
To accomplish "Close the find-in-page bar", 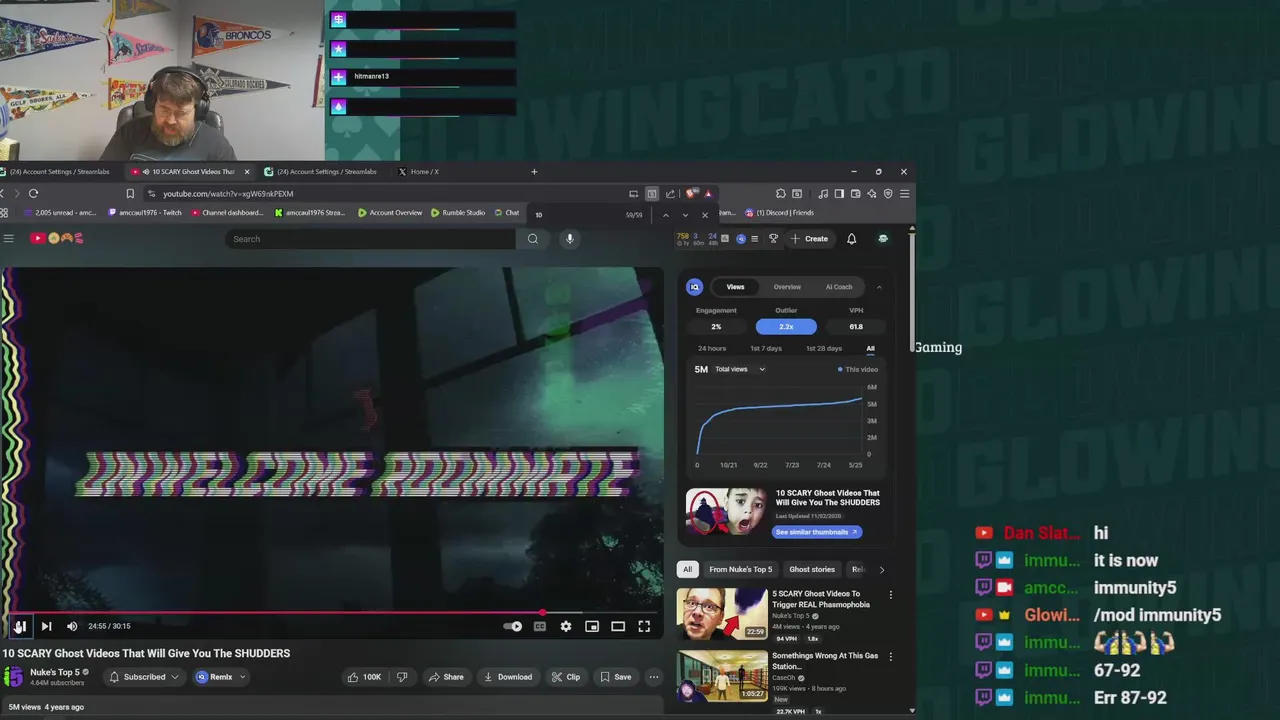I will [x=705, y=215].
